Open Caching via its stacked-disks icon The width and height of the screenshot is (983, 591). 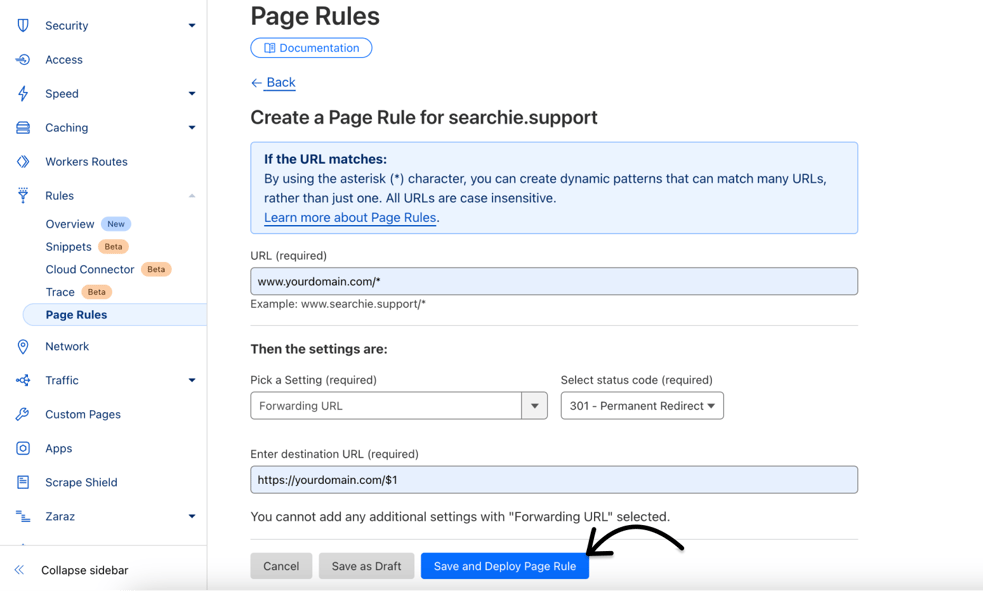tap(22, 127)
